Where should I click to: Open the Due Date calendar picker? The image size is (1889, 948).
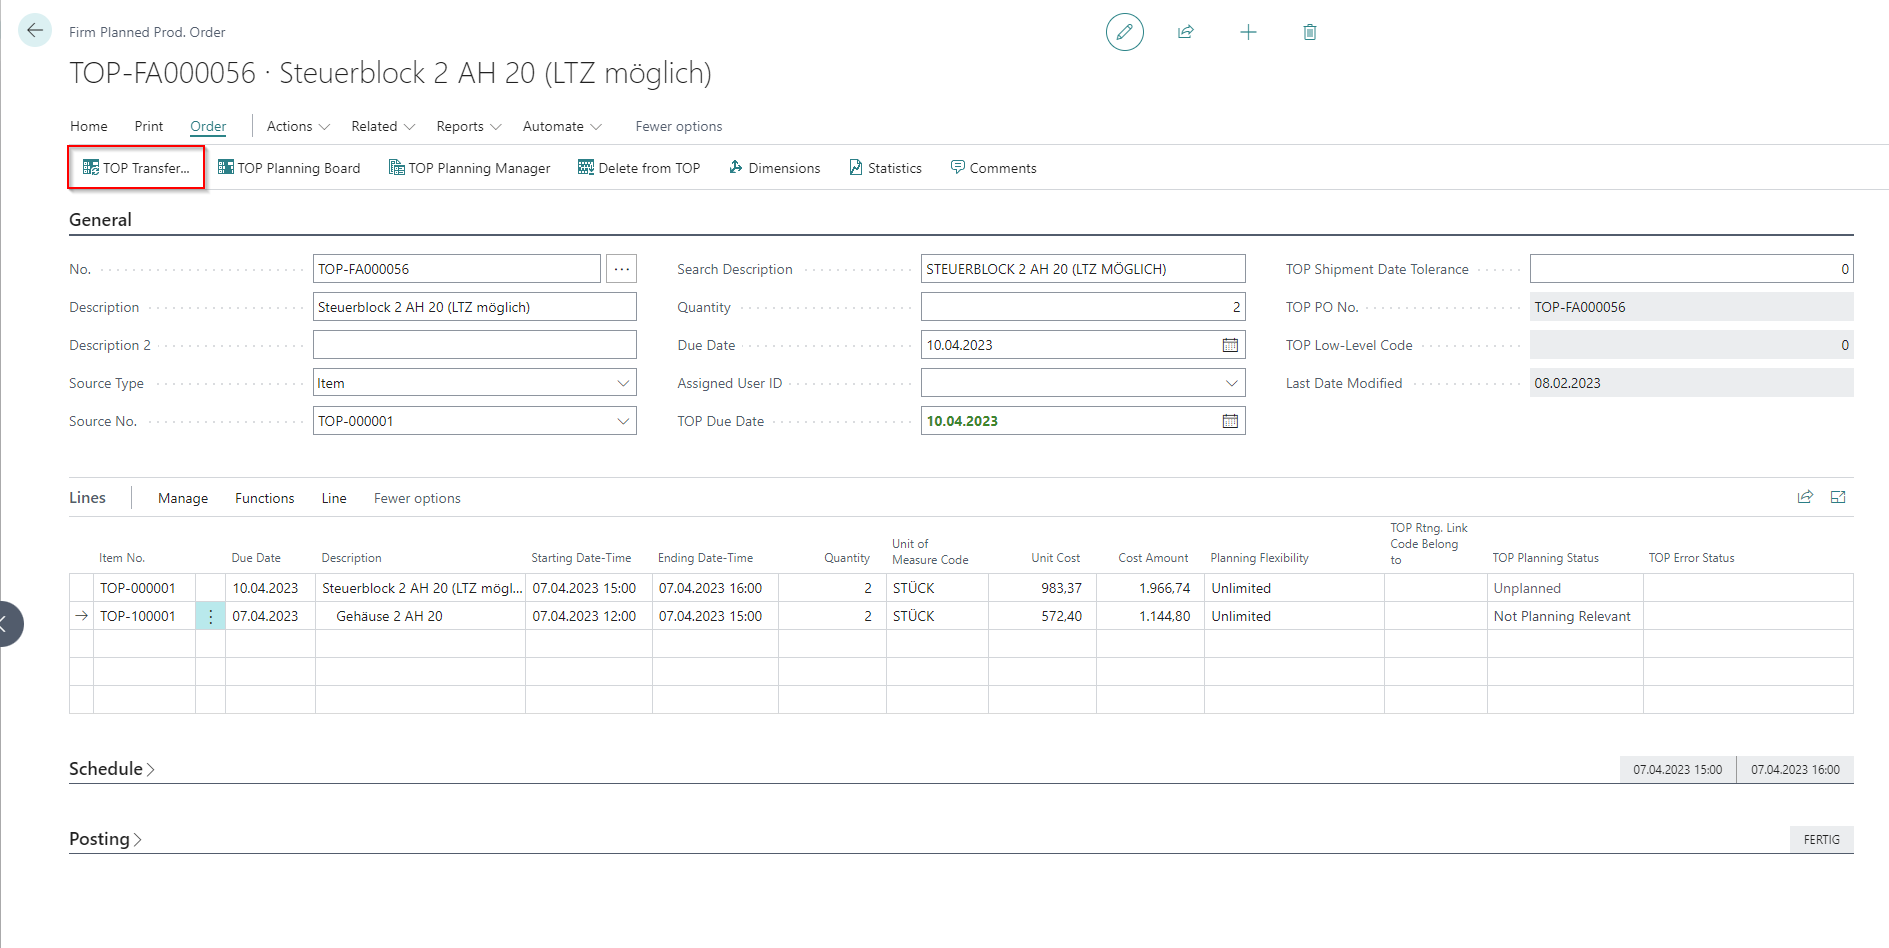click(x=1230, y=345)
